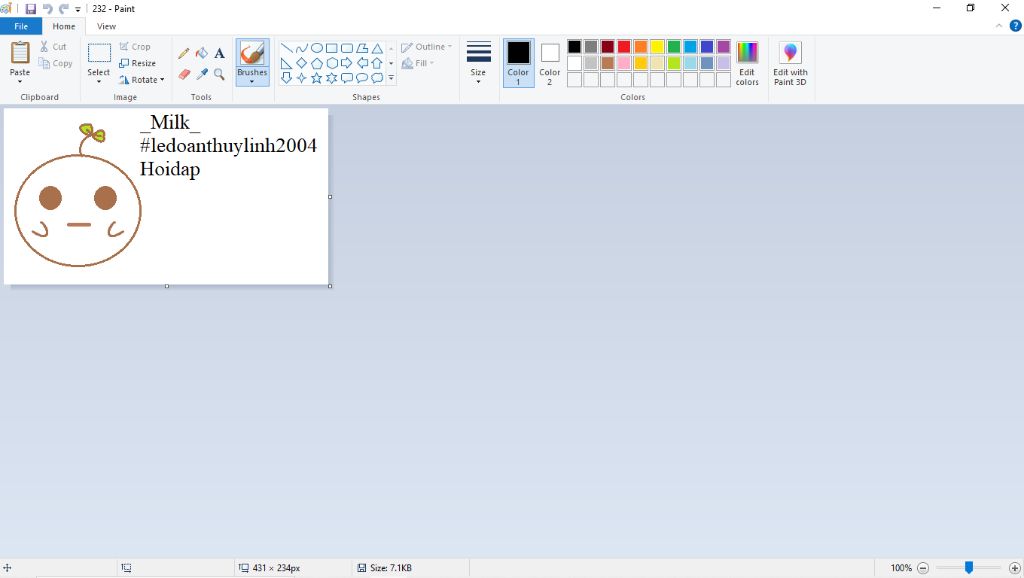Open Edit colors dialog
The height and width of the screenshot is (578, 1024).
coord(747,63)
